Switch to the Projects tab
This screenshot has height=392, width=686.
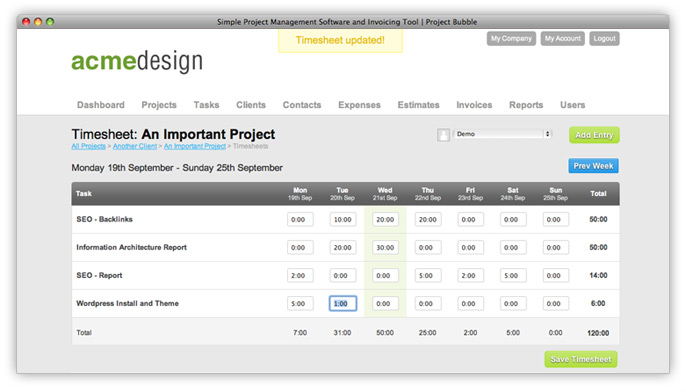click(159, 105)
